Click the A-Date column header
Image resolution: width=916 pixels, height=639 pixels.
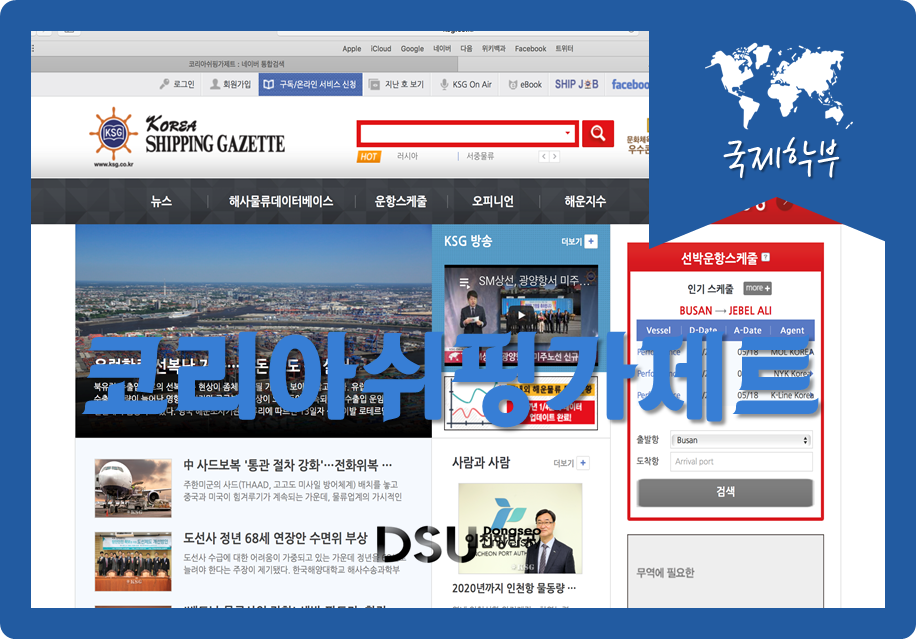point(748,331)
